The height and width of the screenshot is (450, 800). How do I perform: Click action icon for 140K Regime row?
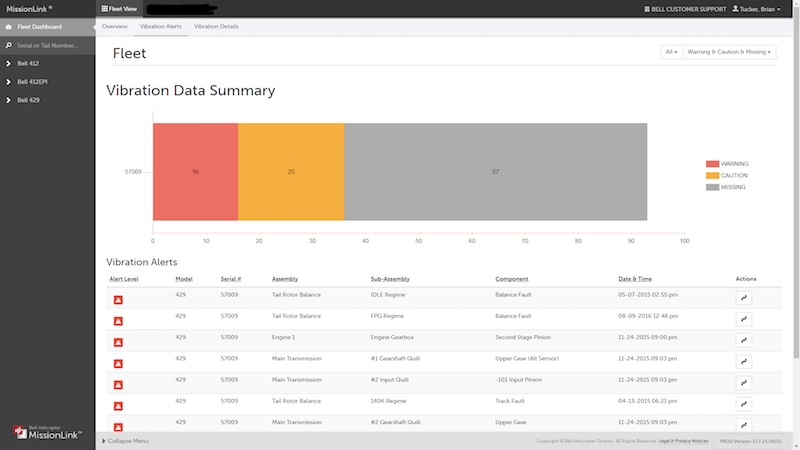(743, 404)
